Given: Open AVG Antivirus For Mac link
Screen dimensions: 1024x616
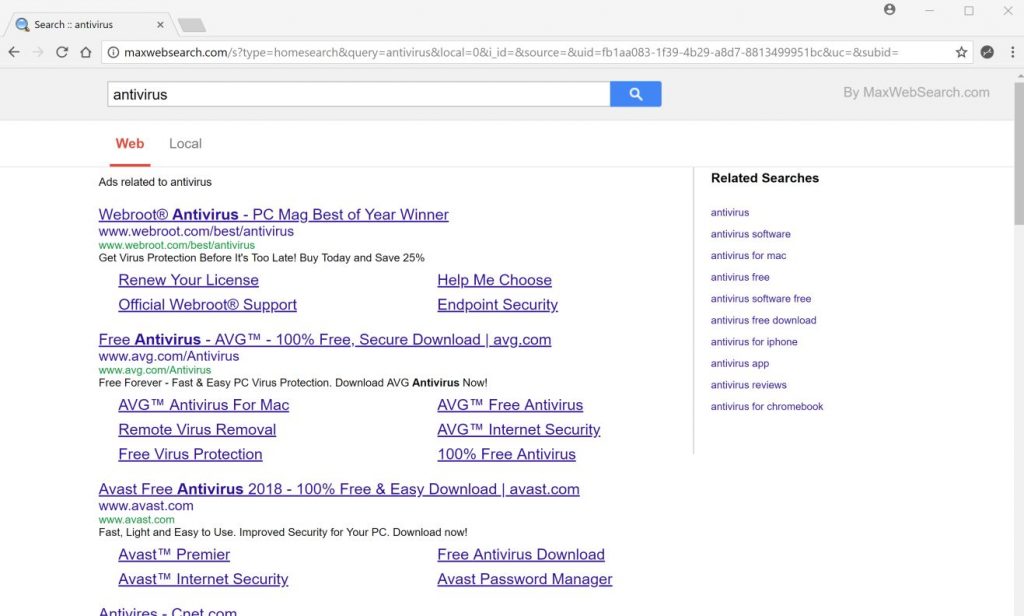Looking at the screenshot, I should [x=204, y=405].
